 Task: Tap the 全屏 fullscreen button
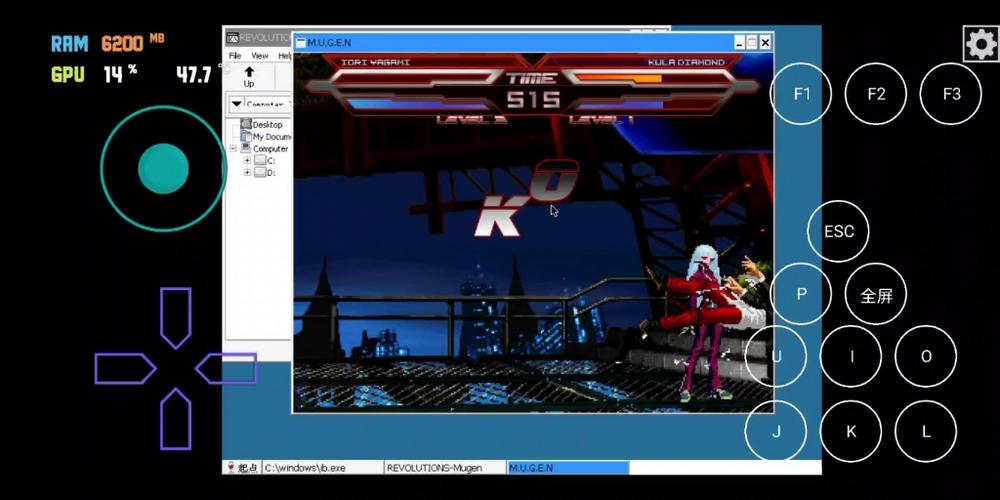[876, 294]
